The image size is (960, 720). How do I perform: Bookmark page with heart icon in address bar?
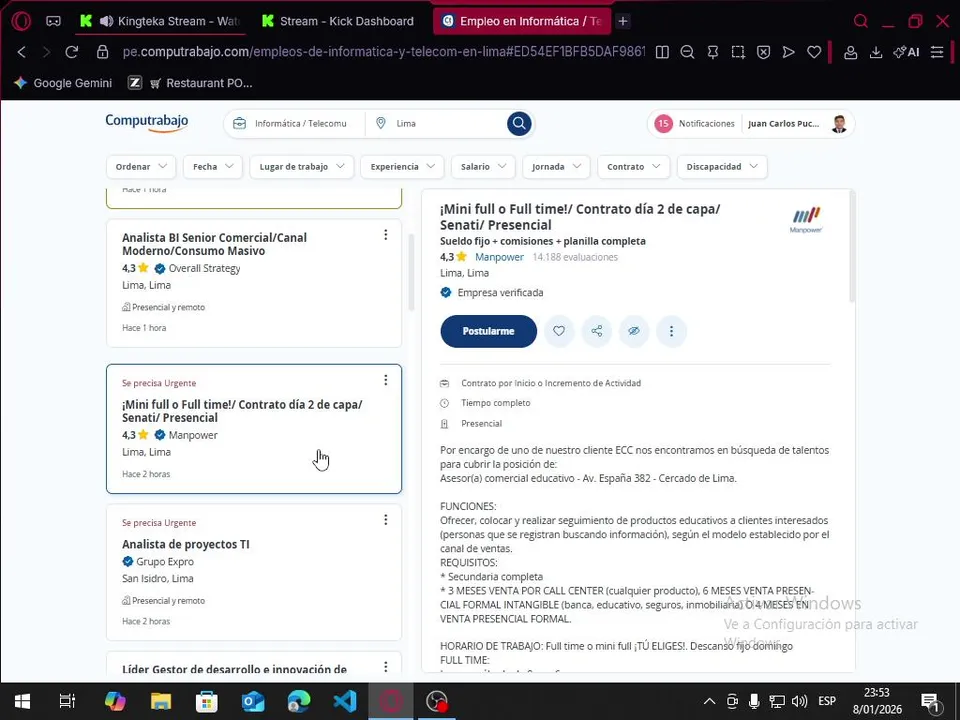(x=814, y=53)
